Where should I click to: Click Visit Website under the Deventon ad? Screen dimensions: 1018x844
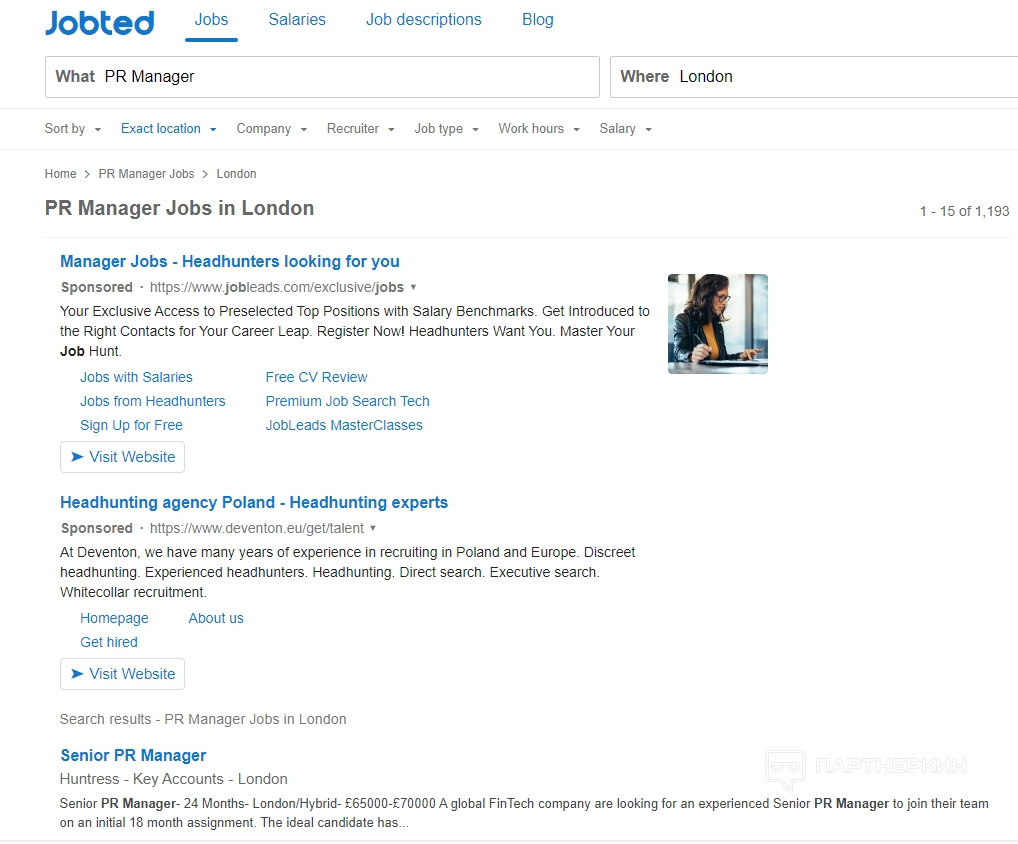(x=122, y=674)
